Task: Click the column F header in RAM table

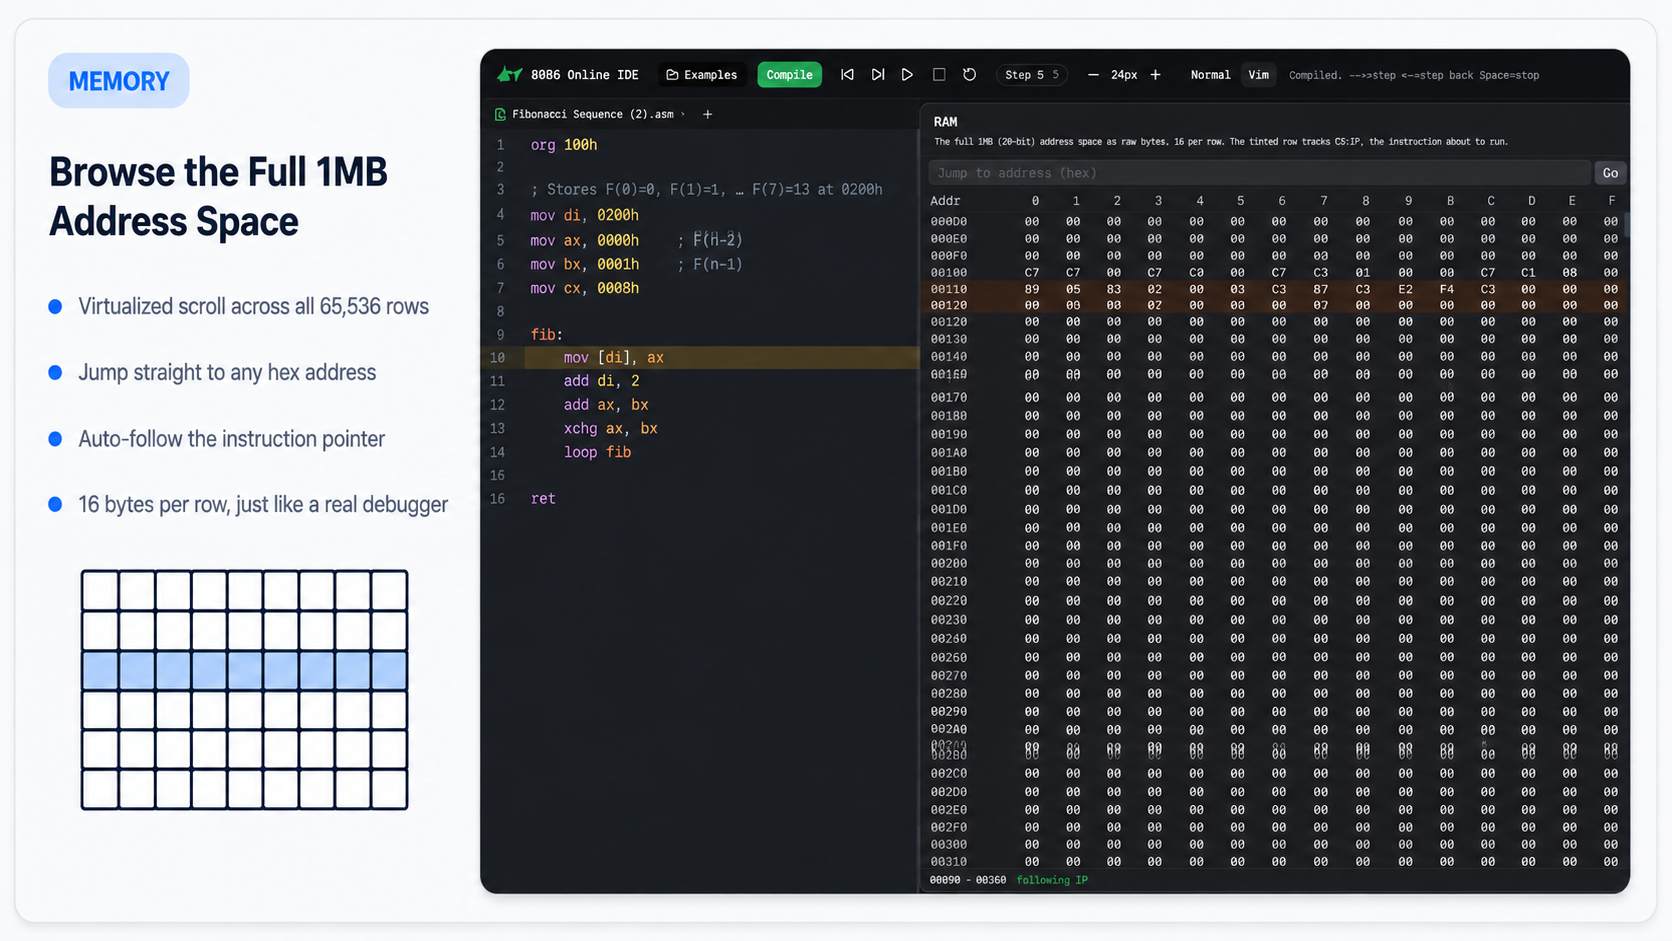Action: click(x=1611, y=201)
